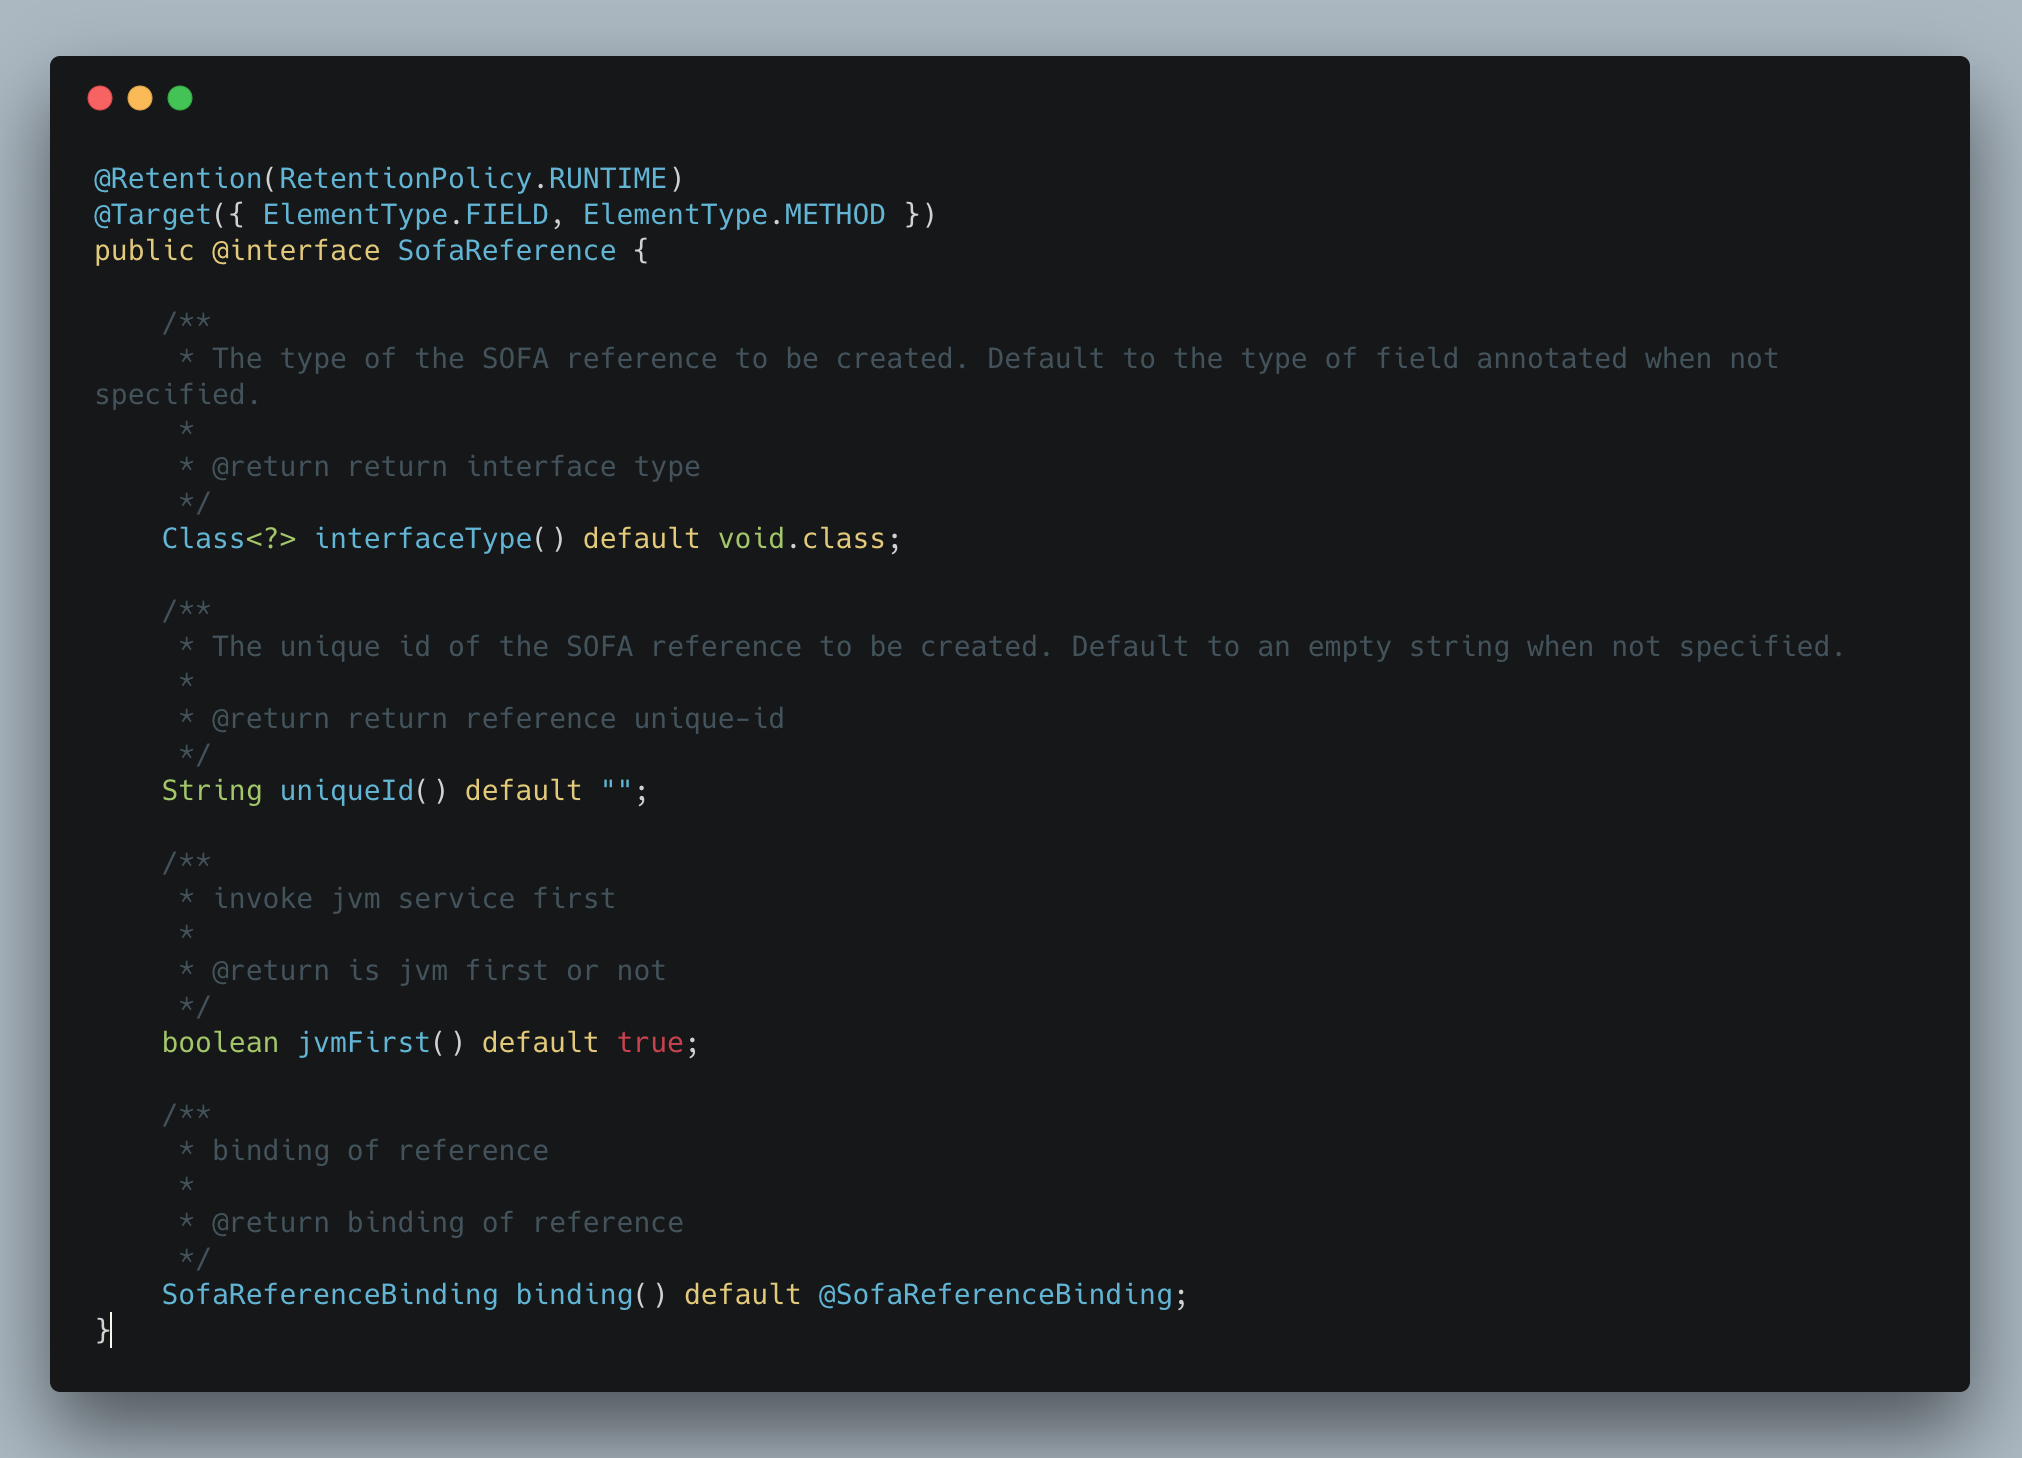
Task: Click the red close window dot
Action: click(100, 98)
